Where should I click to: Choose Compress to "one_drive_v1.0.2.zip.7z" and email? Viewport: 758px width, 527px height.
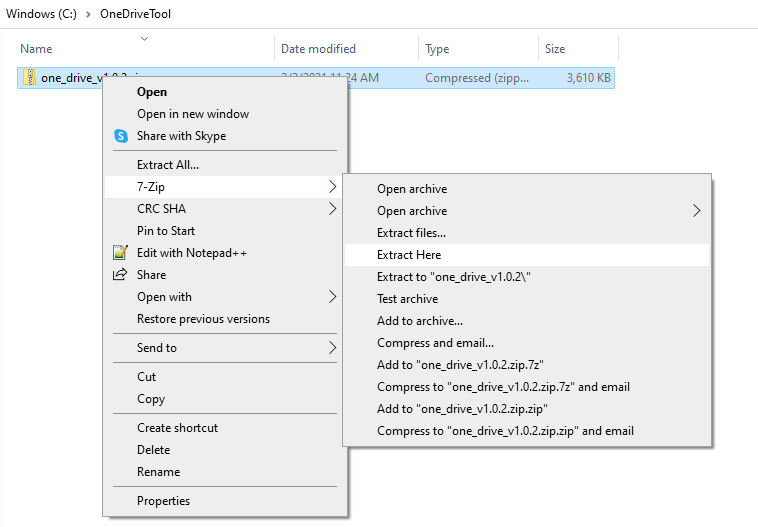pyautogui.click(x=527, y=387)
